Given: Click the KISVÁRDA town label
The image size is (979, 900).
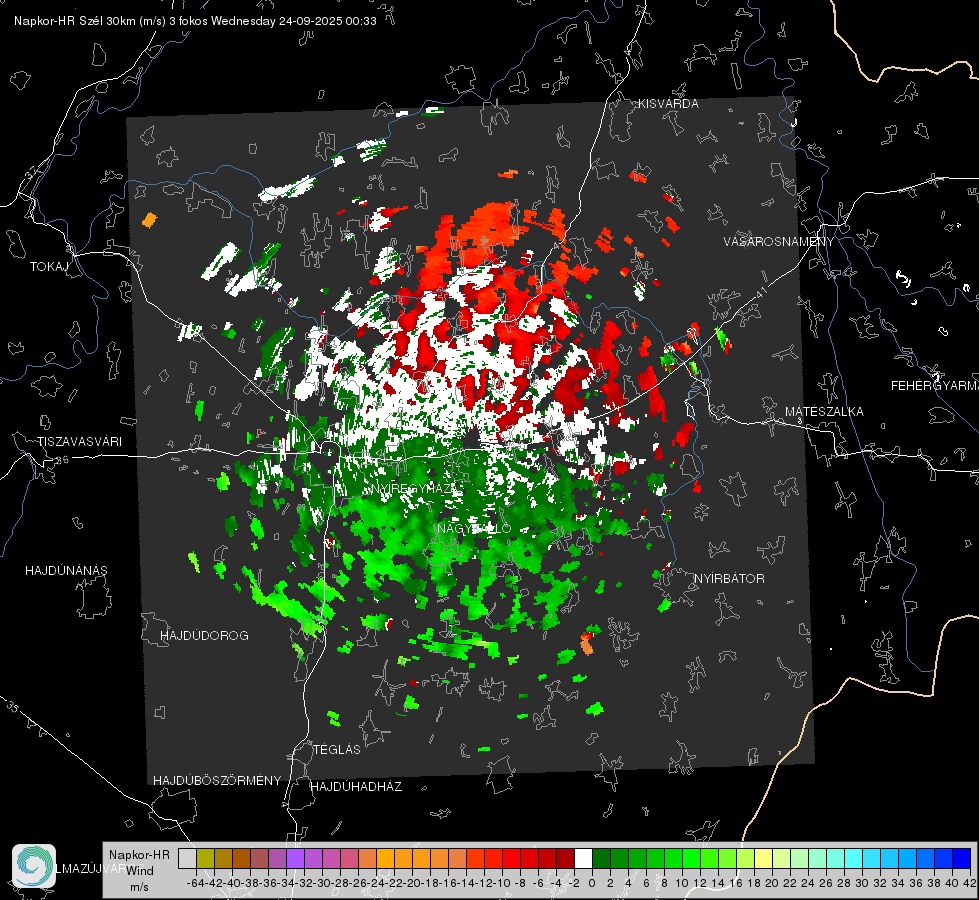Looking at the screenshot, I should tap(668, 104).
